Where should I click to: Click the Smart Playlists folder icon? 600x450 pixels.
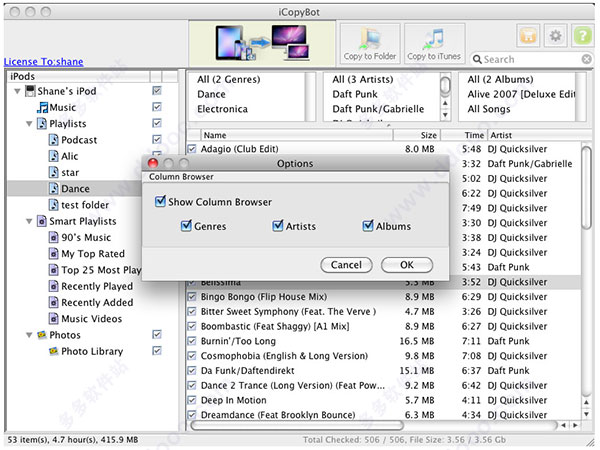point(42,221)
